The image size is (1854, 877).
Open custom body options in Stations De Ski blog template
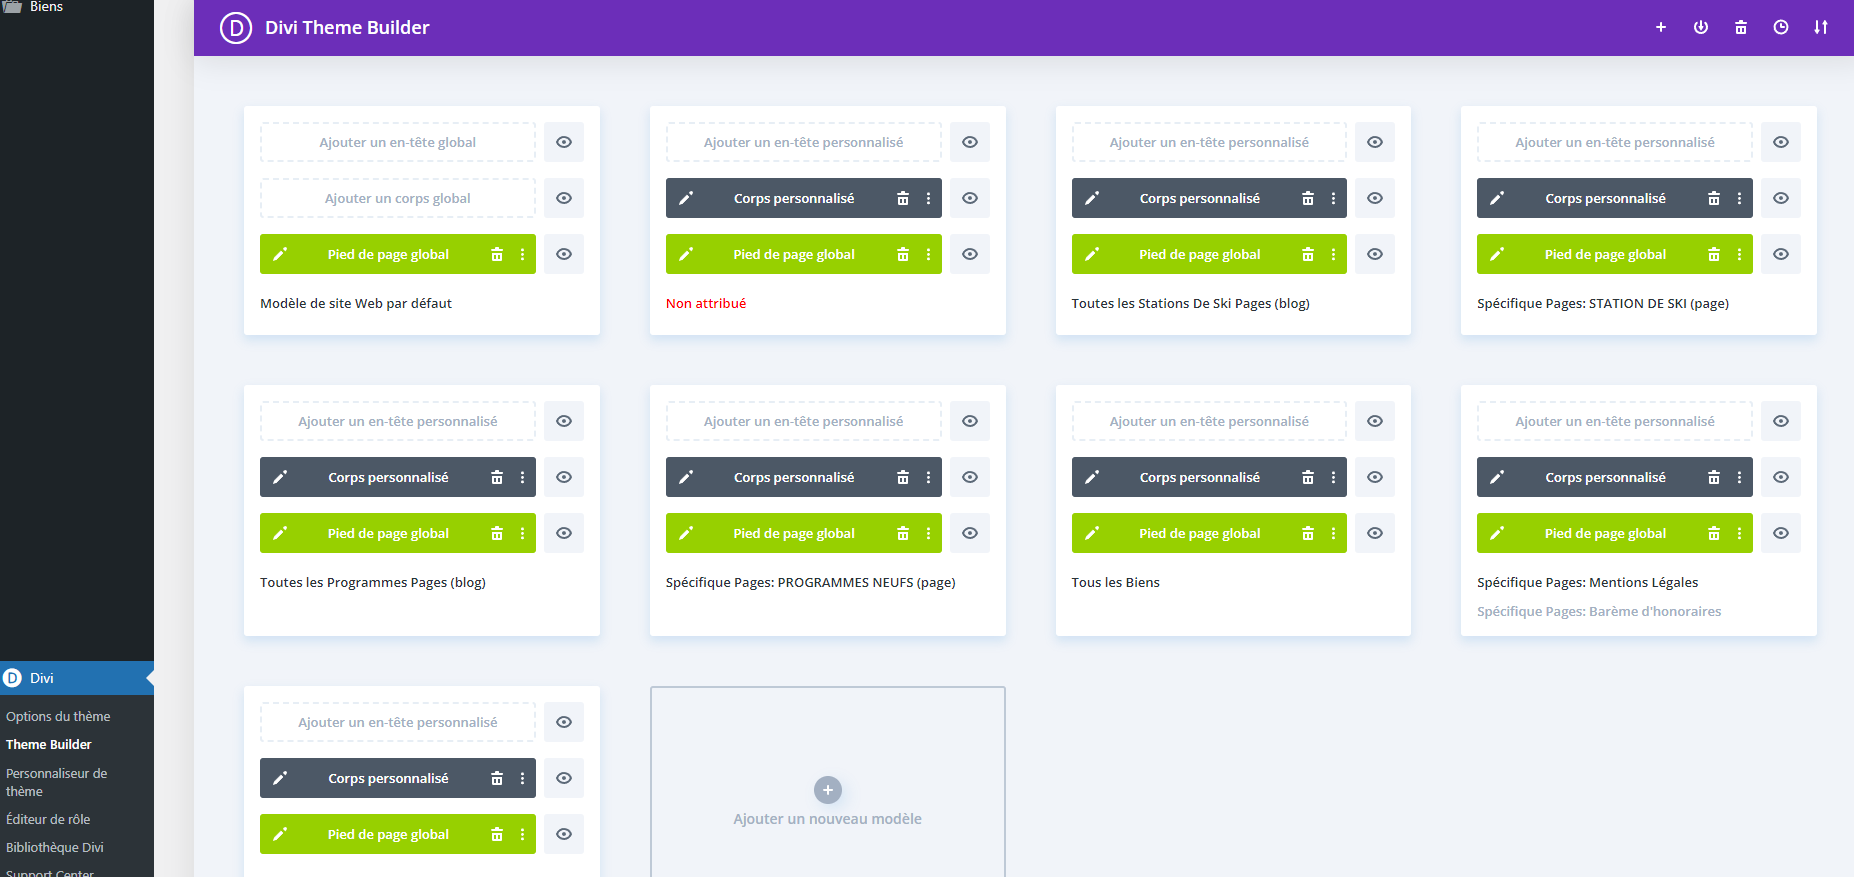tap(1333, 198)
